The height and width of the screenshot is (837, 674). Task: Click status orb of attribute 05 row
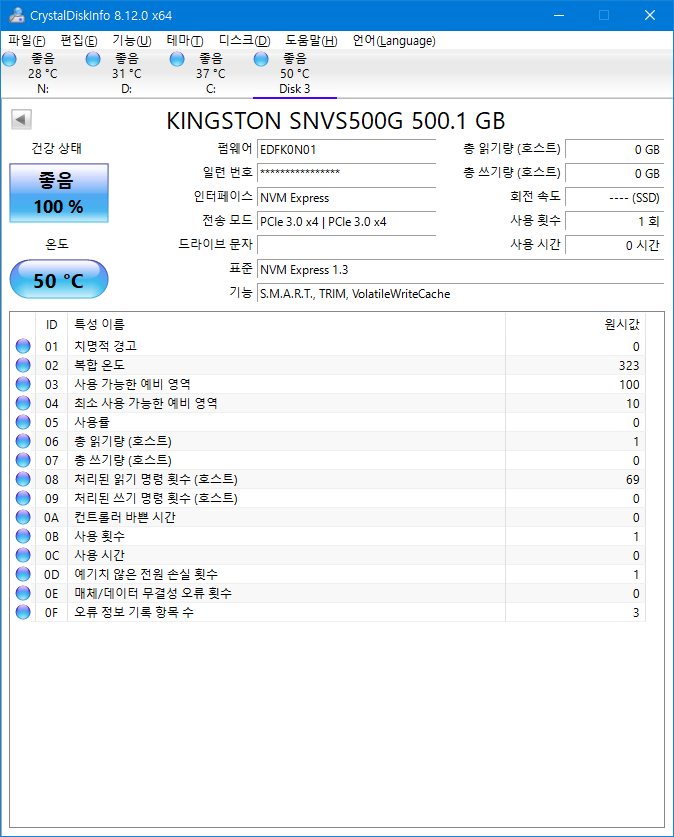tap(23, 422)
